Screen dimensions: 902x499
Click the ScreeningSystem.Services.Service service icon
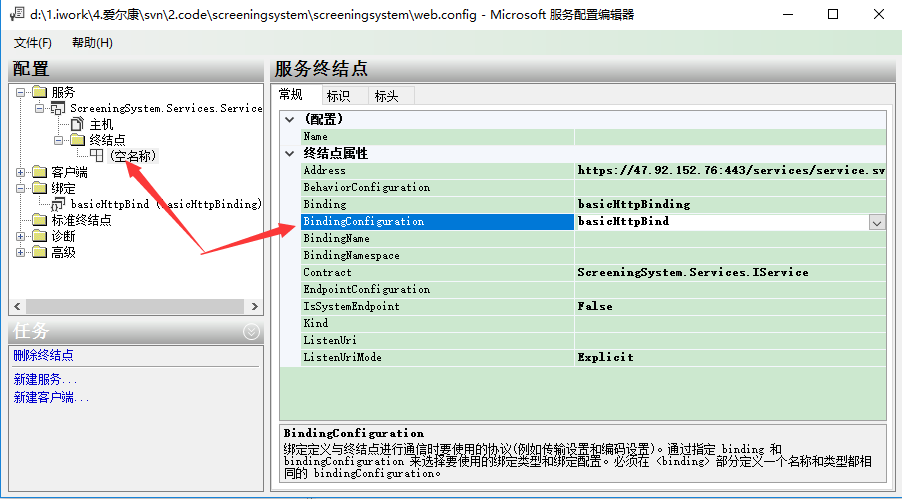click(x=58, y=108)
